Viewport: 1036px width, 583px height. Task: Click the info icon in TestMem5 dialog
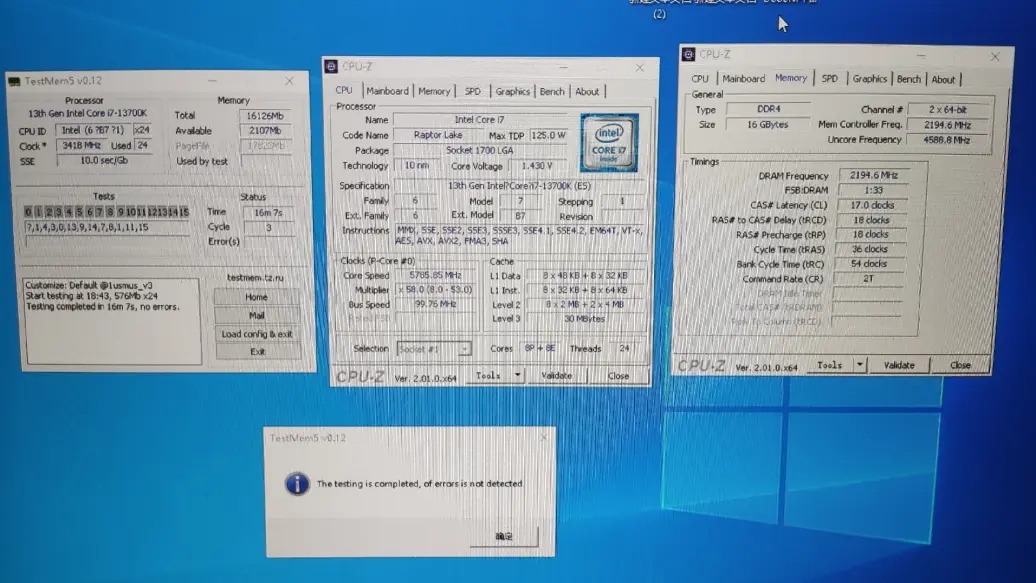297,484
